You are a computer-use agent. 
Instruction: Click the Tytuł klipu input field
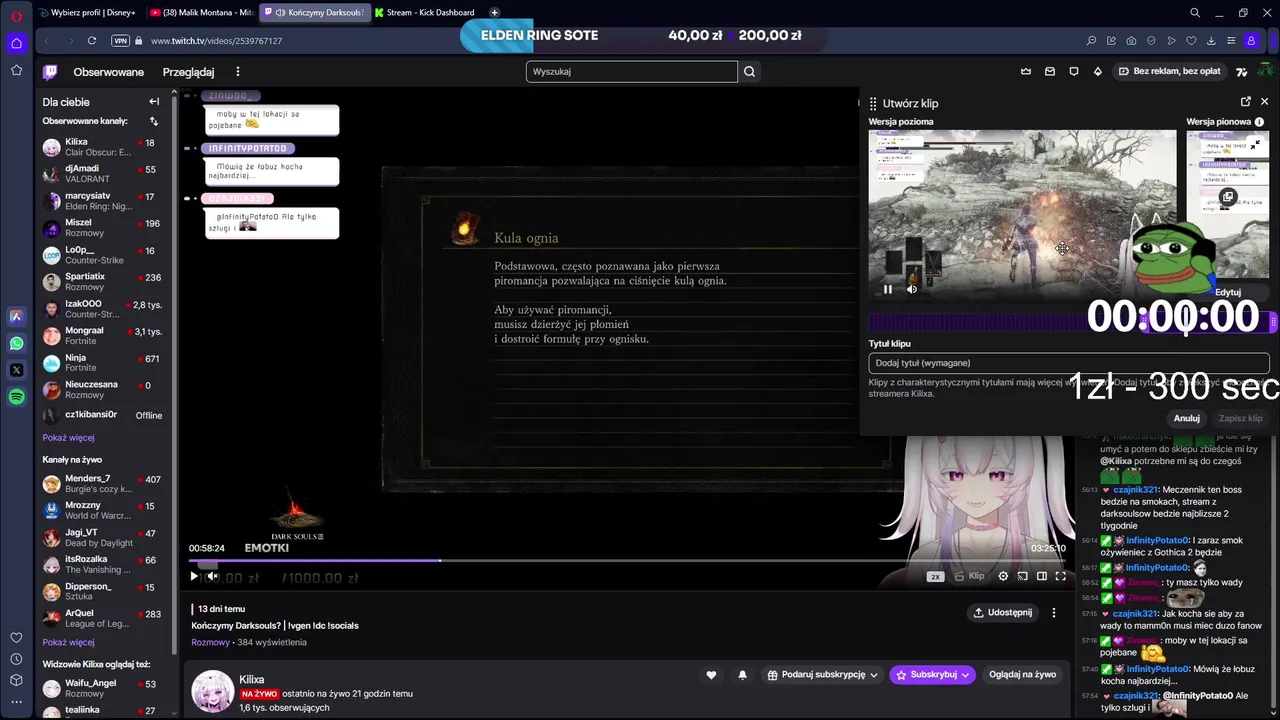pyautogui.click(x=1069, y=363)
